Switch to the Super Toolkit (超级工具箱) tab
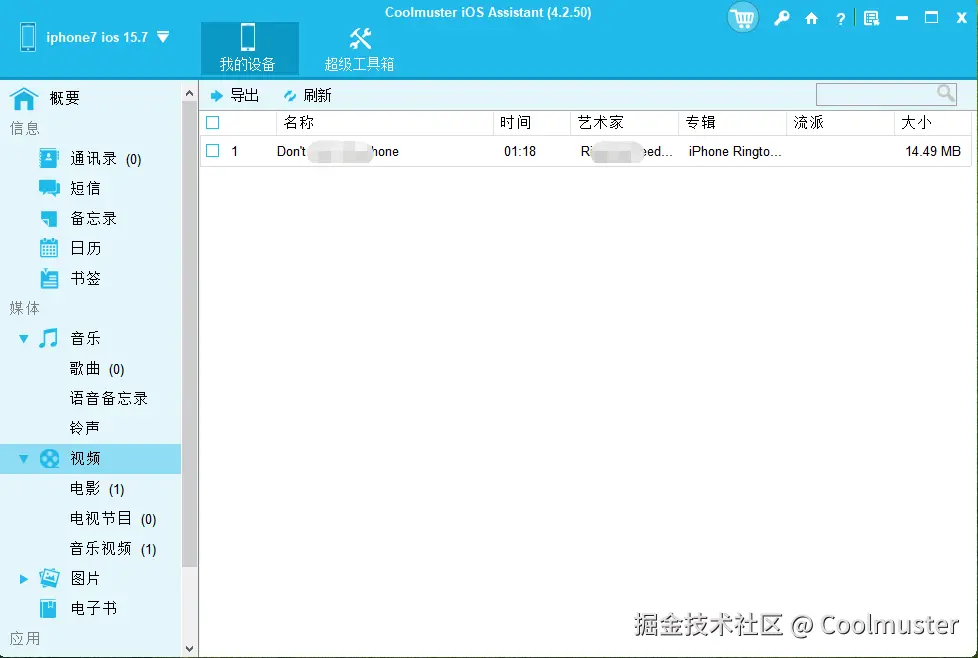Screen dimensions: 978x658 pyautogui.click(x=360, y=47)
